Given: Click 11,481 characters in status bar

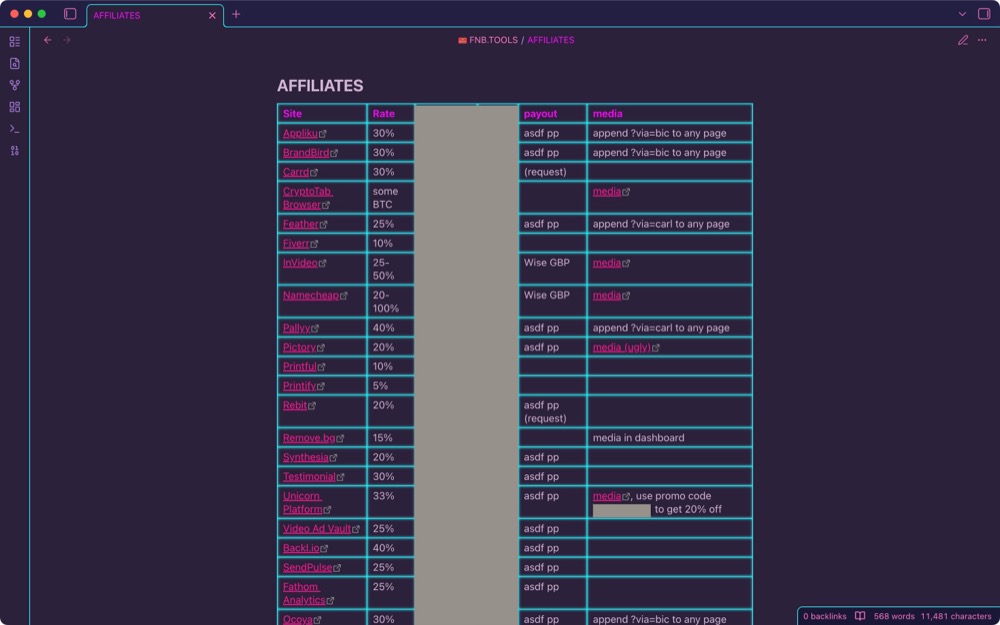Looking at the screenshot, I should coord(956,616).
